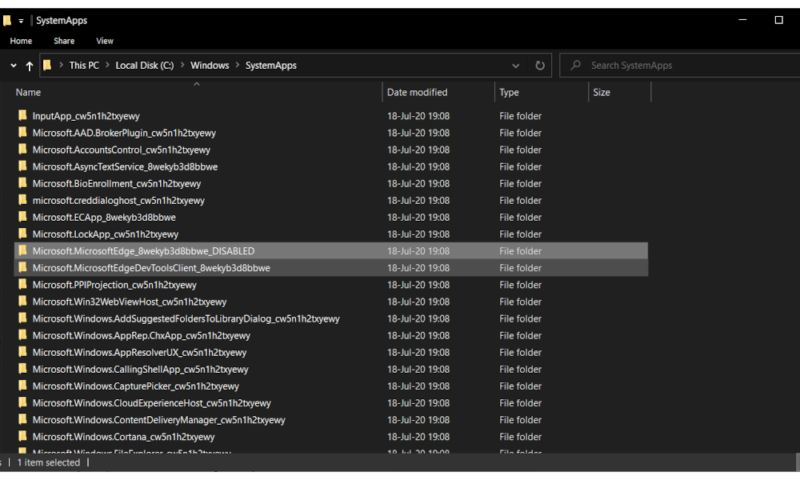Click the Microsoft.Win32WebViewHost folder icon

click(x=22, y=301)
